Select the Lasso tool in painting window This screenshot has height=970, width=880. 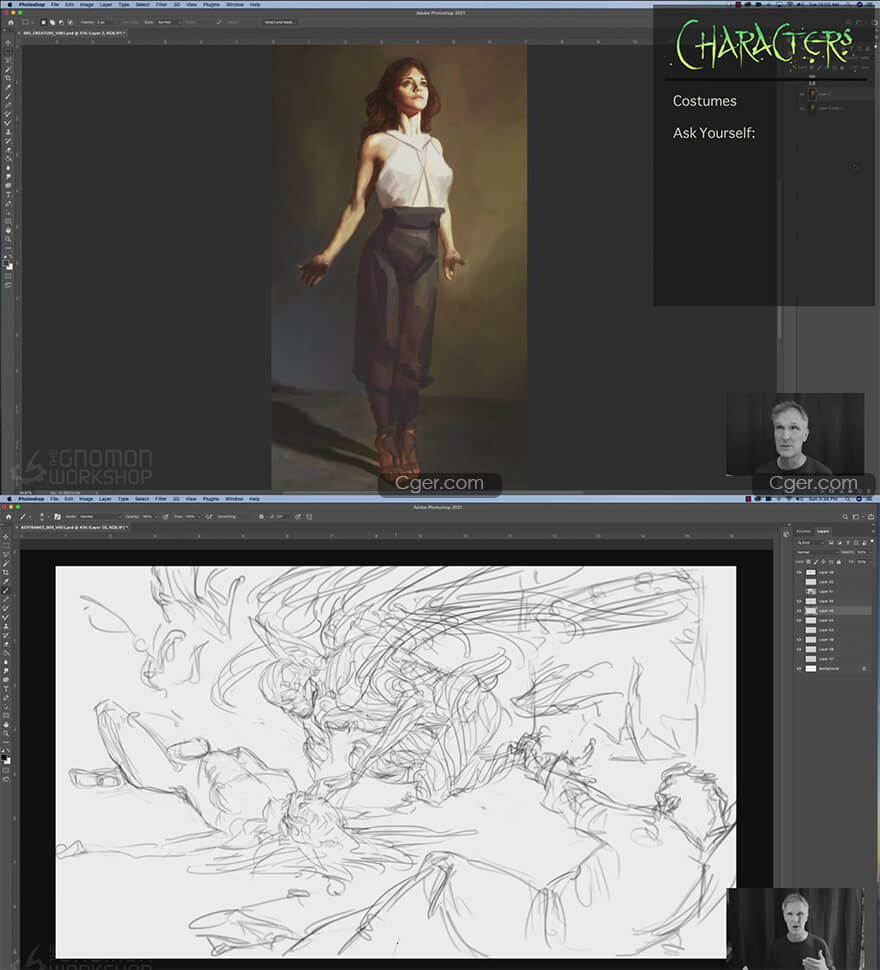[7, 61]
